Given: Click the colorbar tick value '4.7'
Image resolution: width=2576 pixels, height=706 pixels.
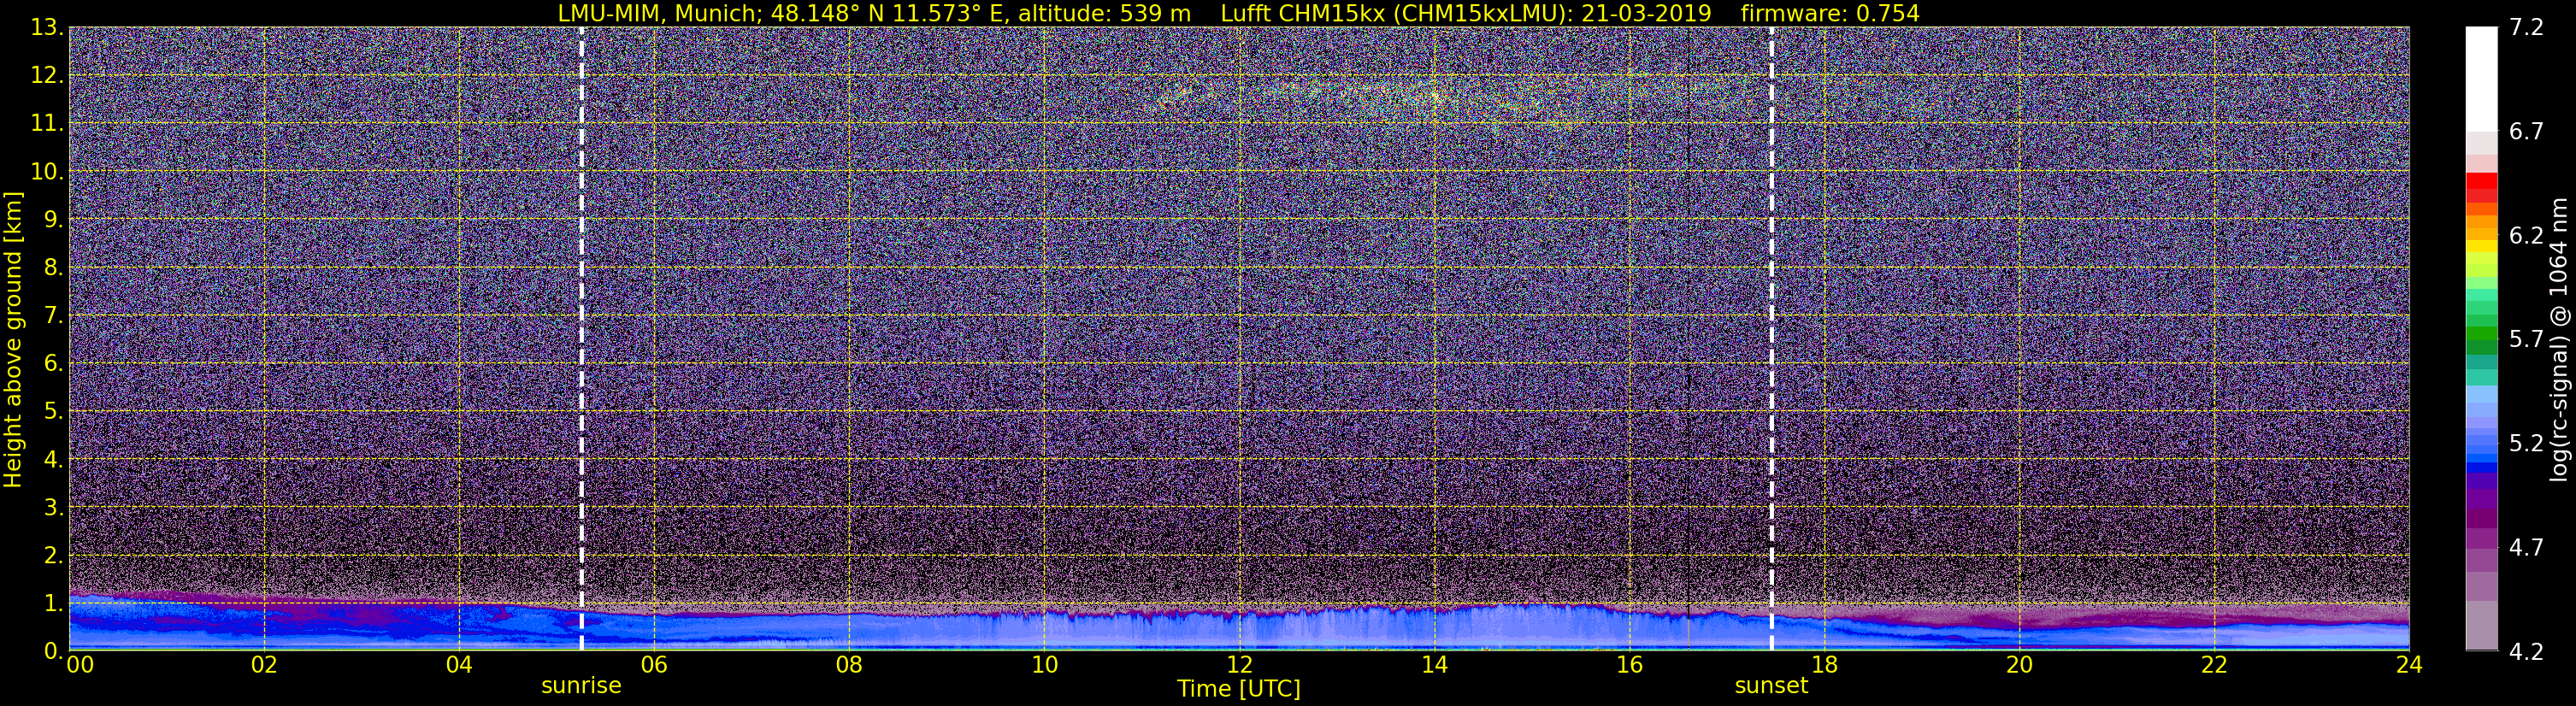Looking at the screenshot, I should coord(2527,548).
